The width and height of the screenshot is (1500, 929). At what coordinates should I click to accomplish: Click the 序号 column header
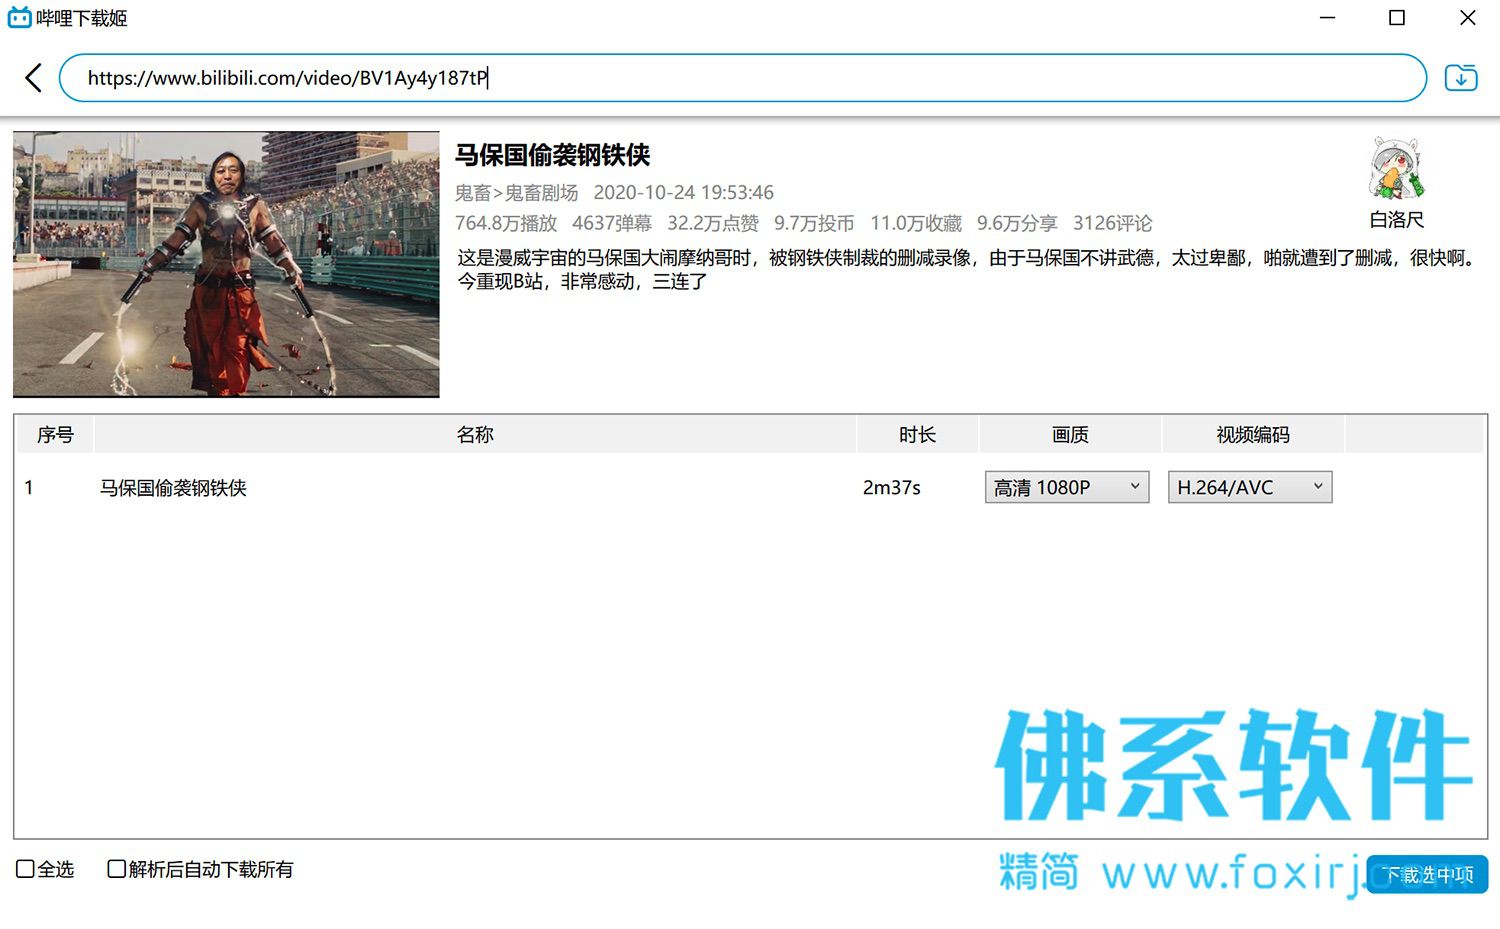[55, 435]
